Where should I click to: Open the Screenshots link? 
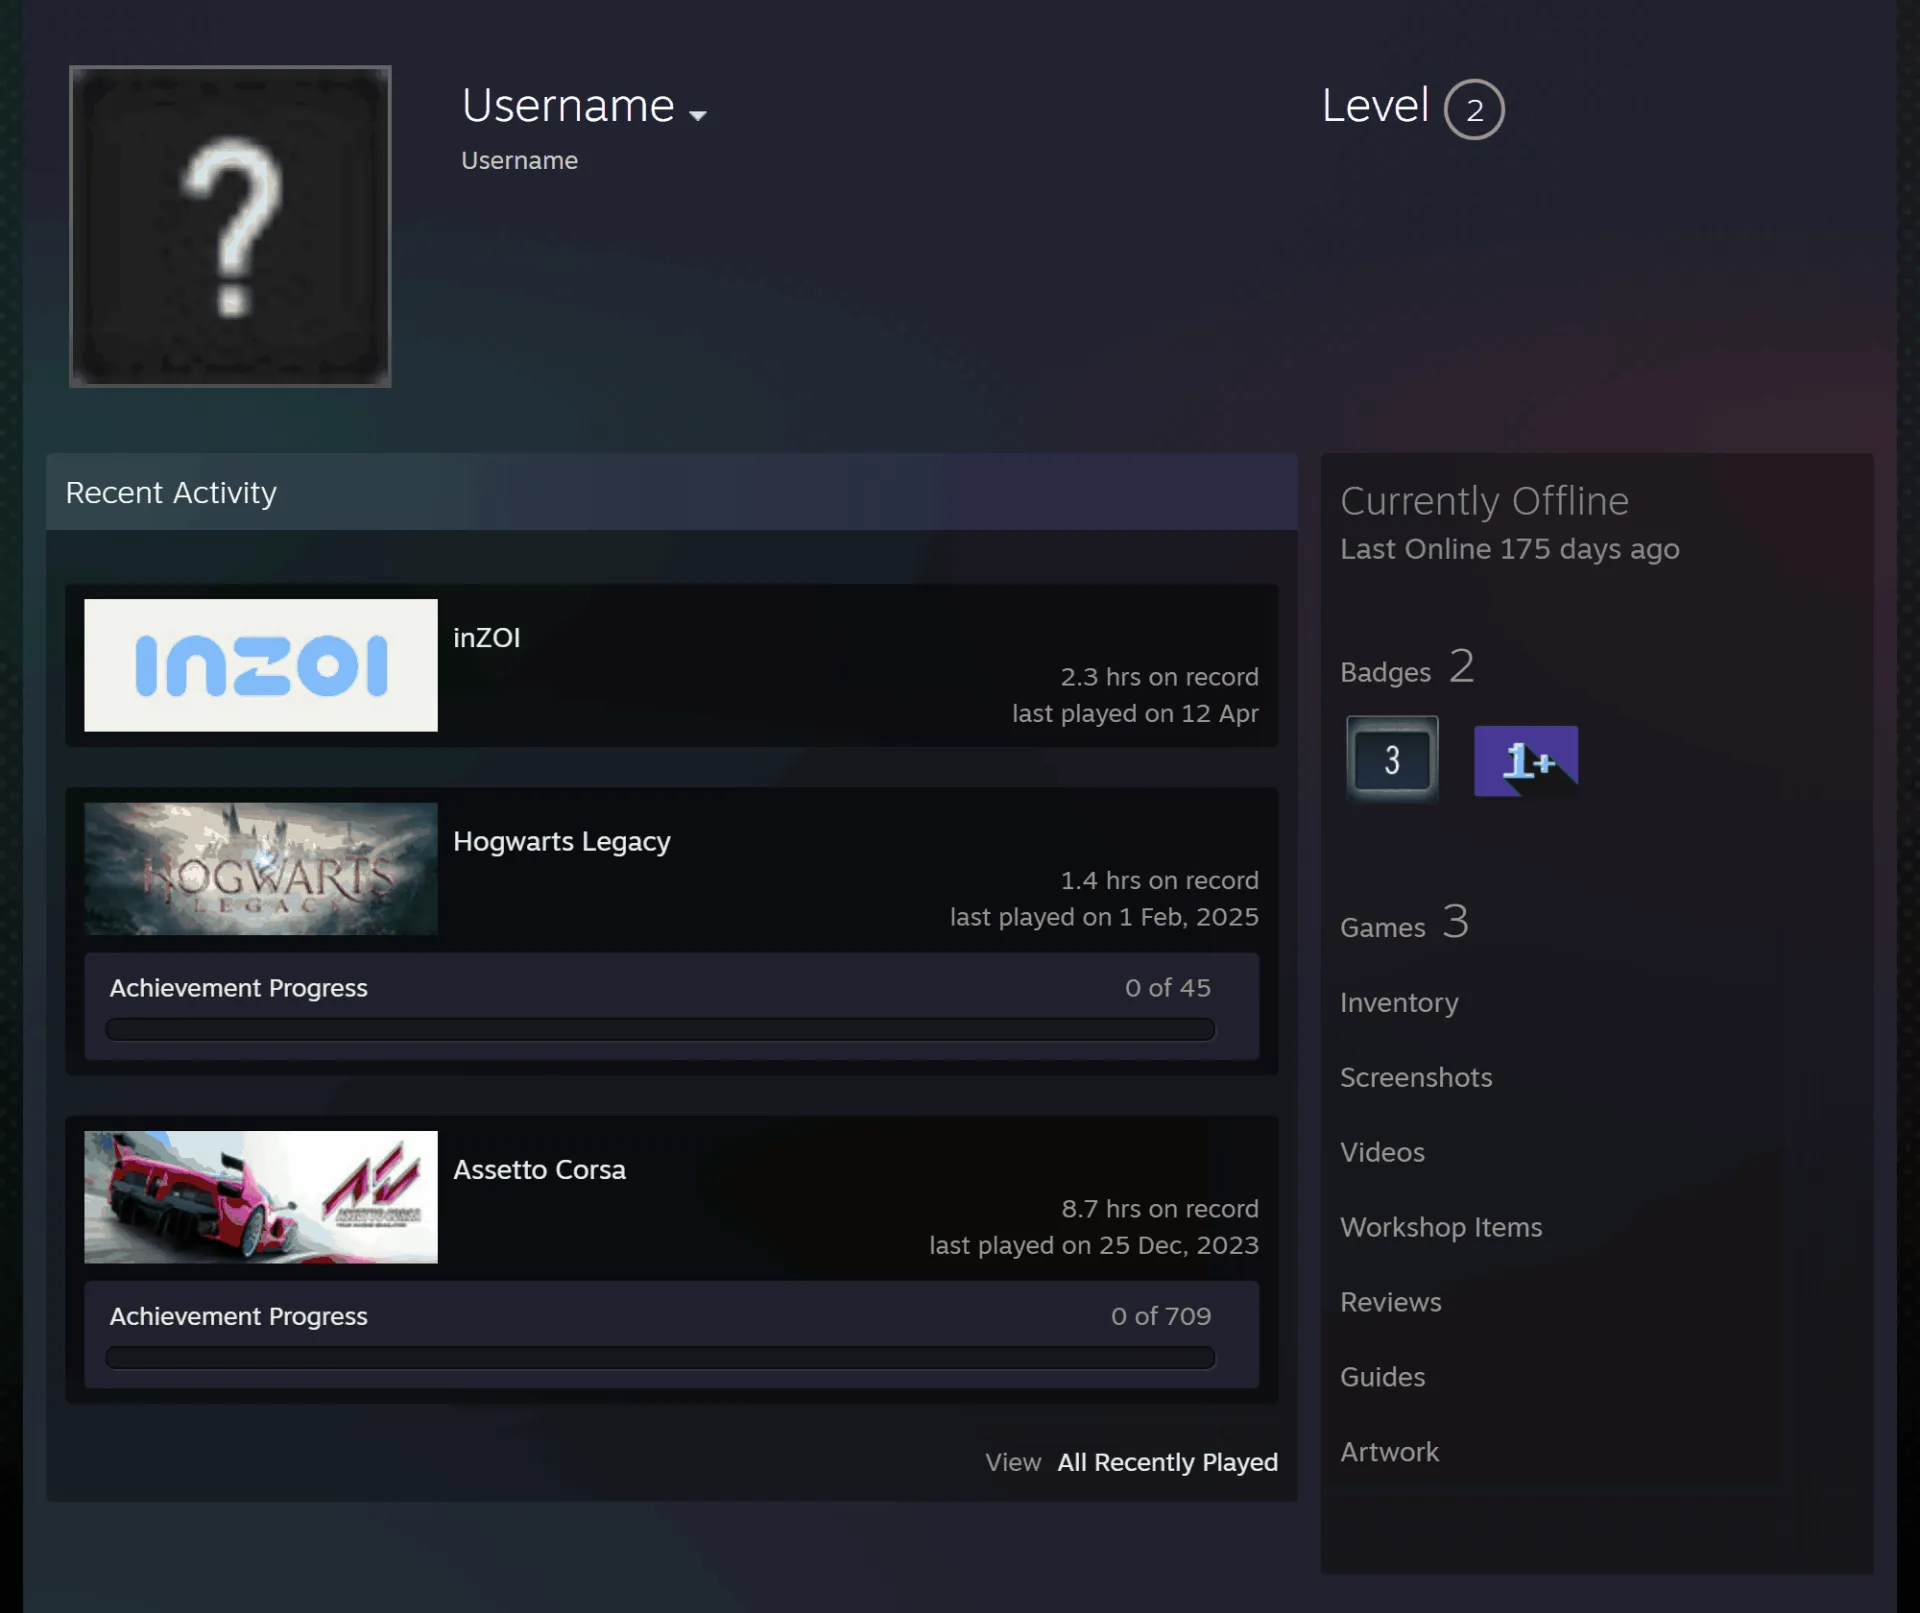click(x=1416, y=1077)
